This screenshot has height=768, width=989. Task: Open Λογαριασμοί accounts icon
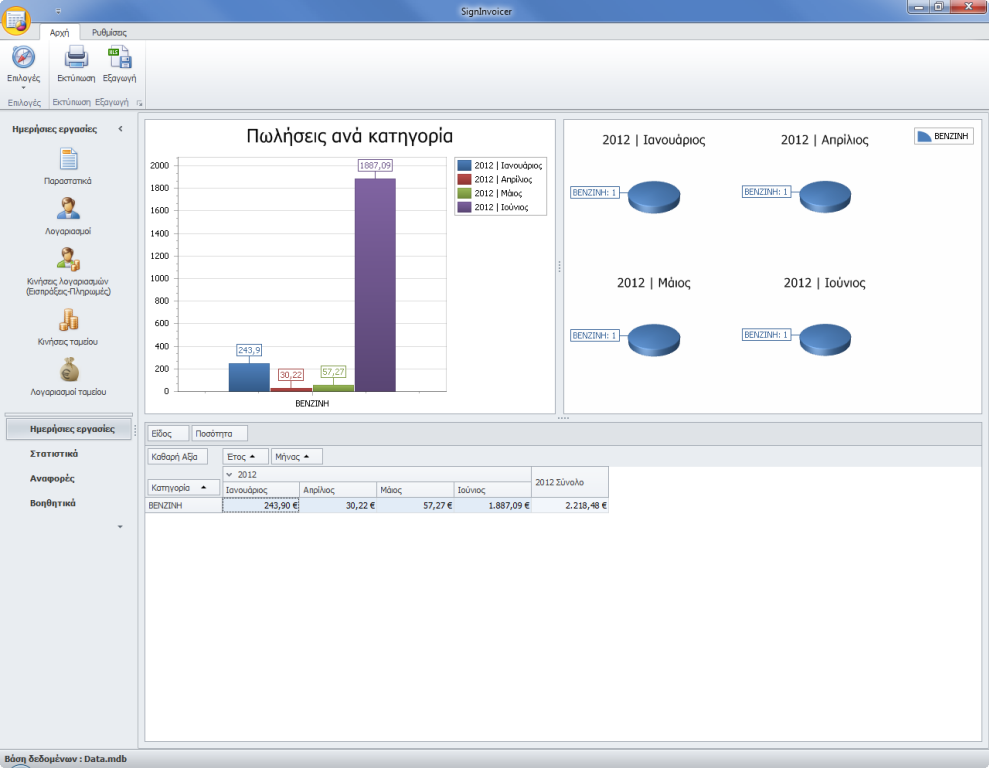point(68,209)
